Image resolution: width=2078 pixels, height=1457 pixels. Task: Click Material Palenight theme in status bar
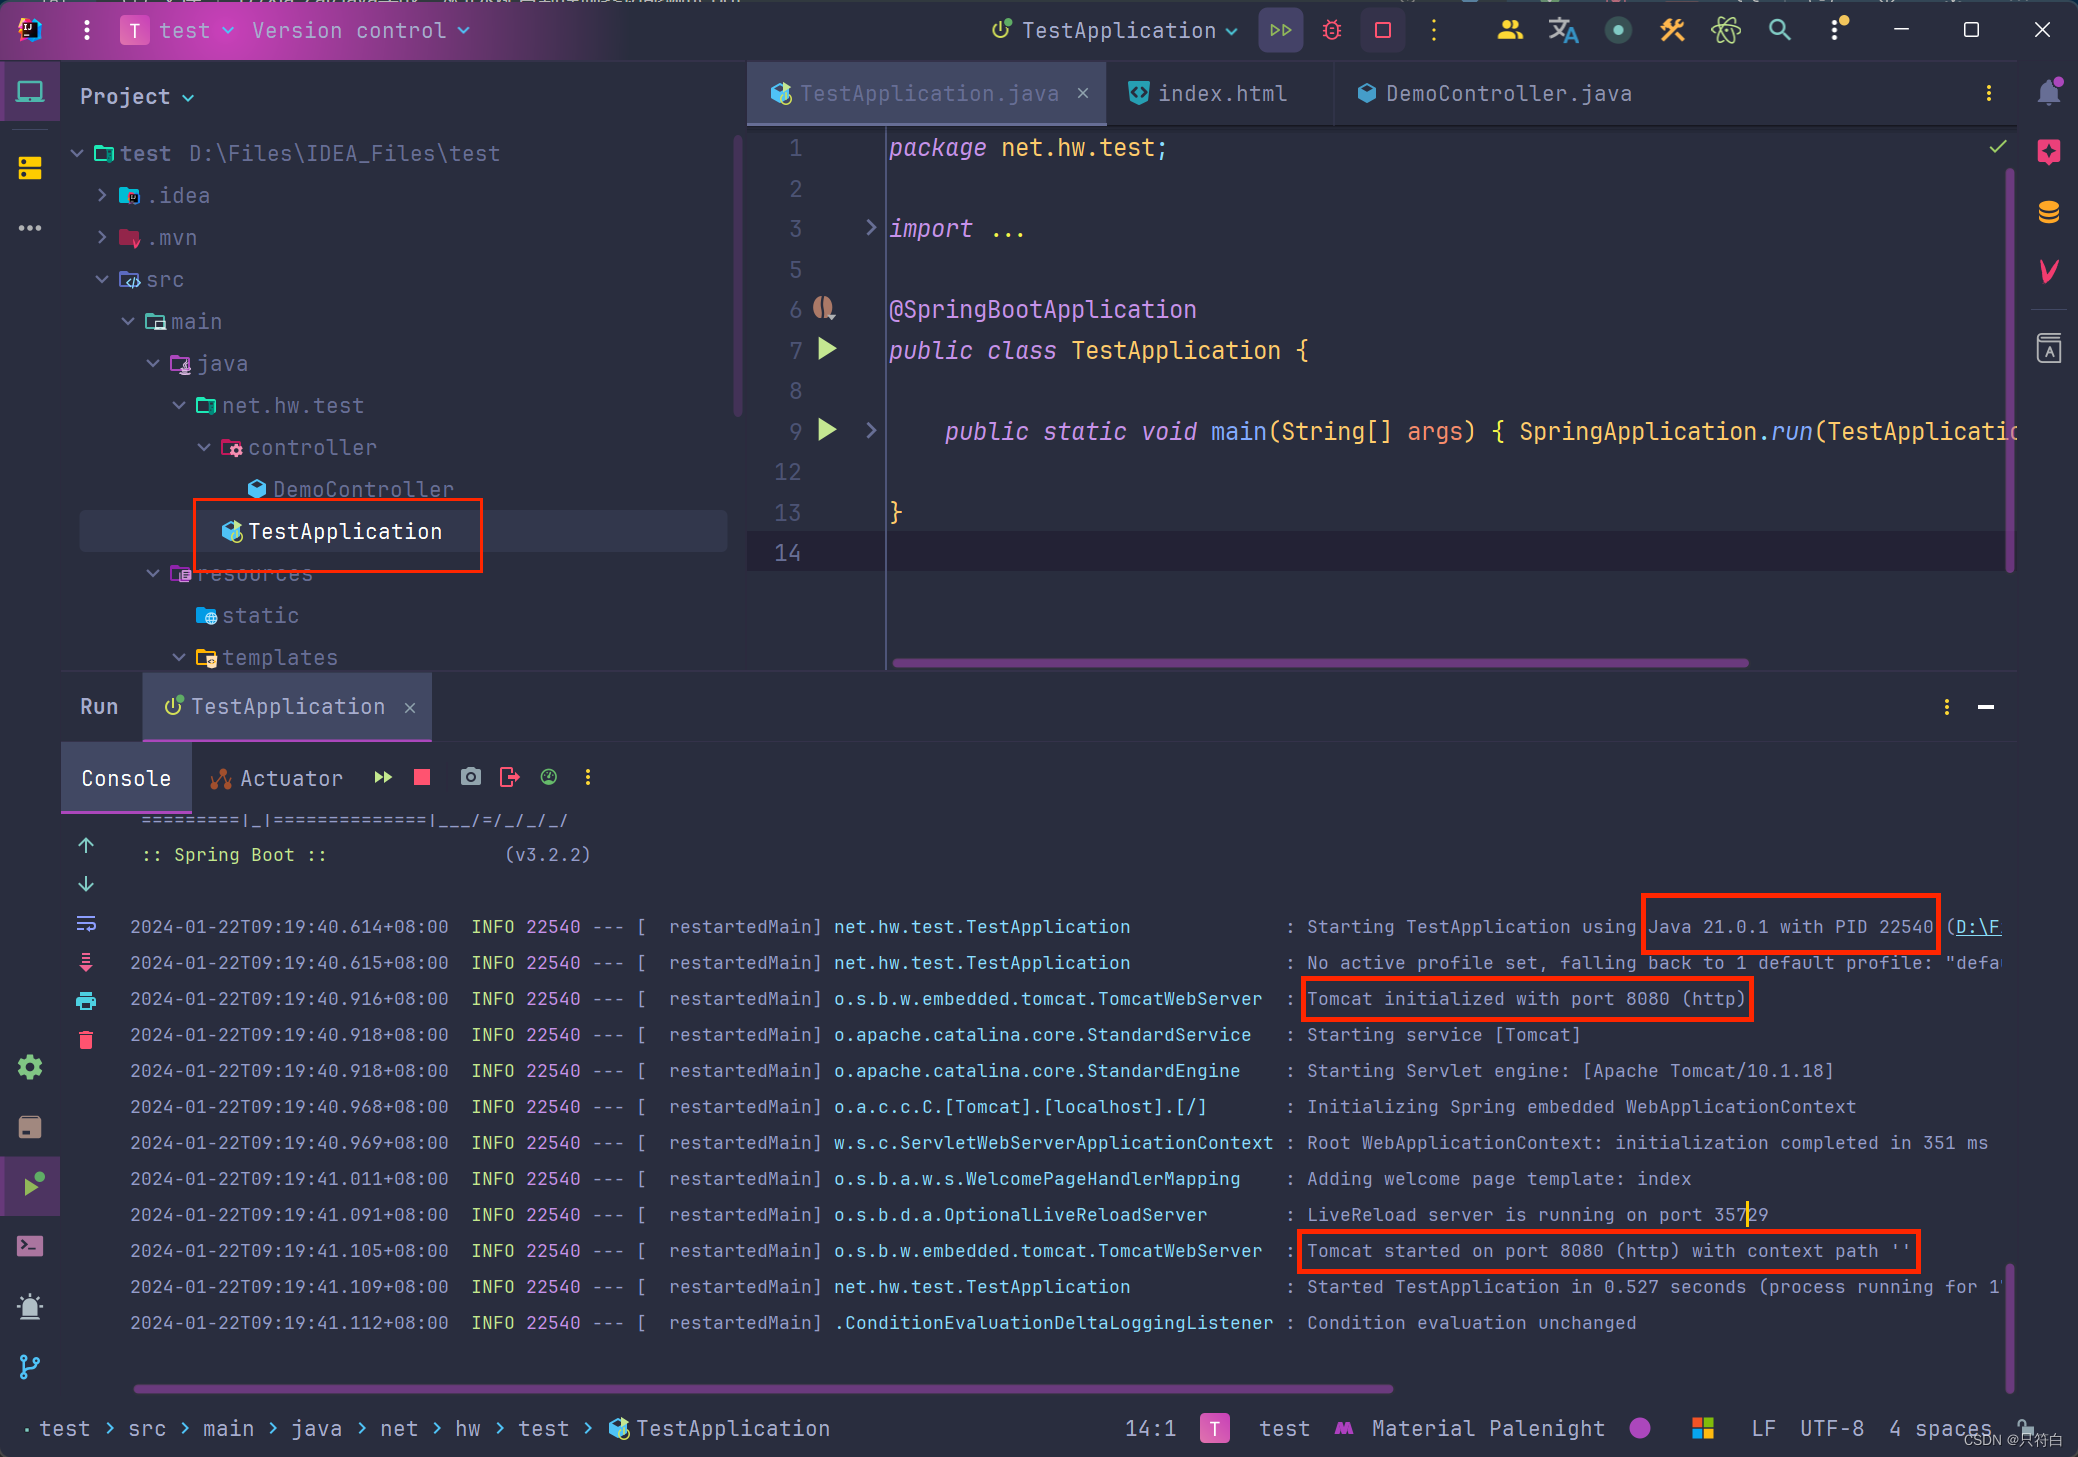1487,1428
